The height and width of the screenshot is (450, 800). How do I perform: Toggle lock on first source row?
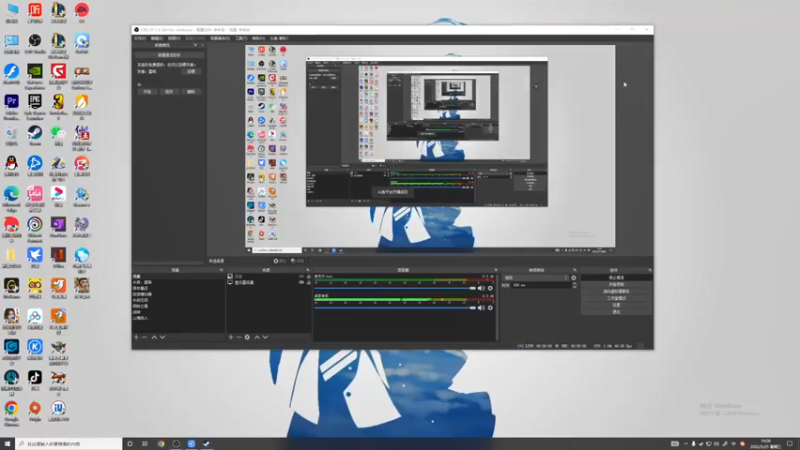point(309,276)
